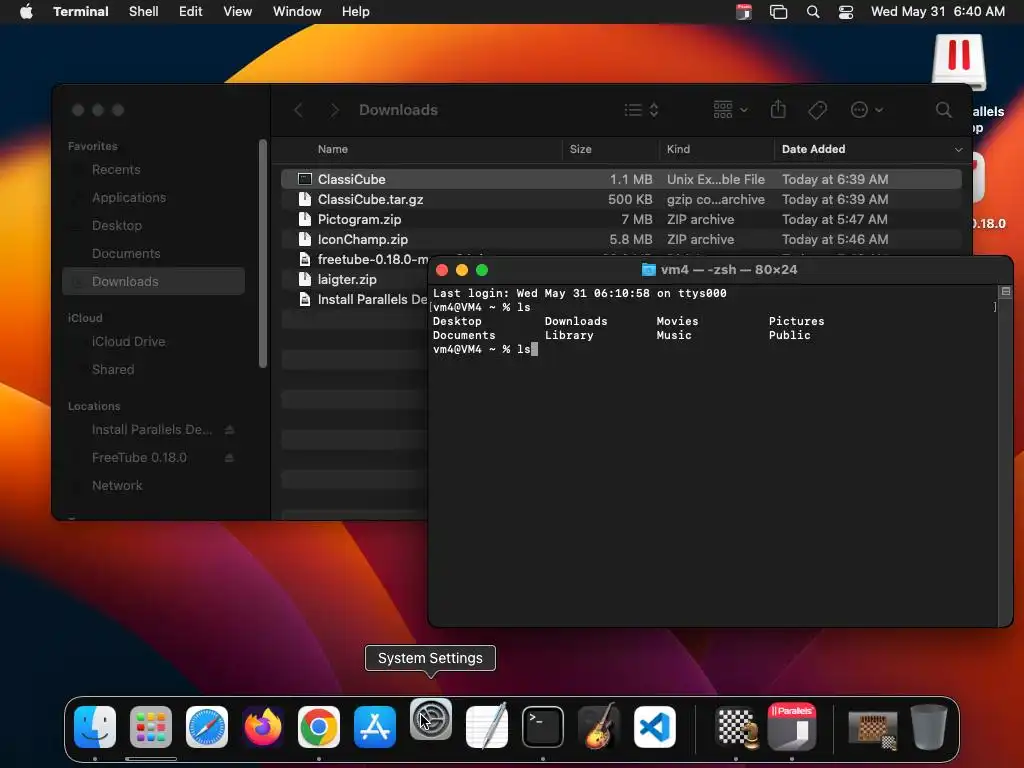Eject the FreeTube 0.18.0 volume
1024x768 pixels.
(x=229, y=458)
